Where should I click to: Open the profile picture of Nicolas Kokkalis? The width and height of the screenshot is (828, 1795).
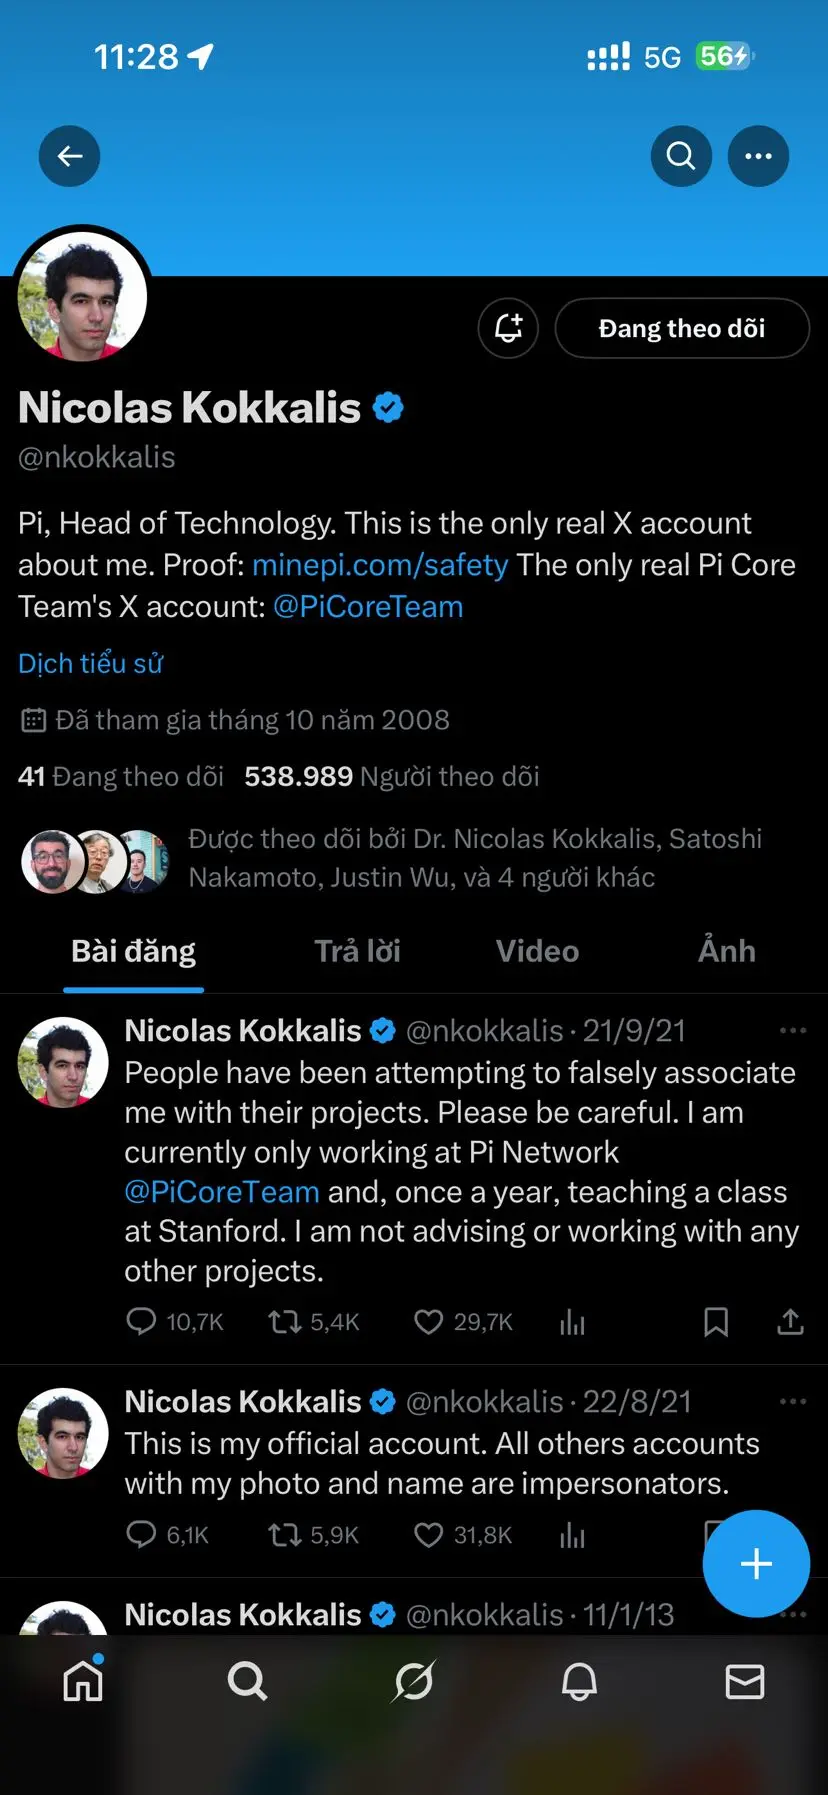click(x=82, y=296)
